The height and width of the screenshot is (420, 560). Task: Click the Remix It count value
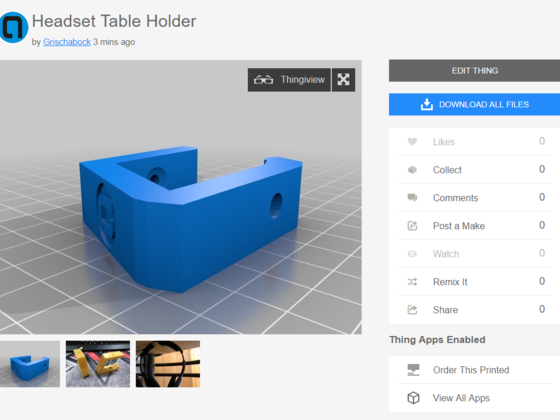point(542,281)
